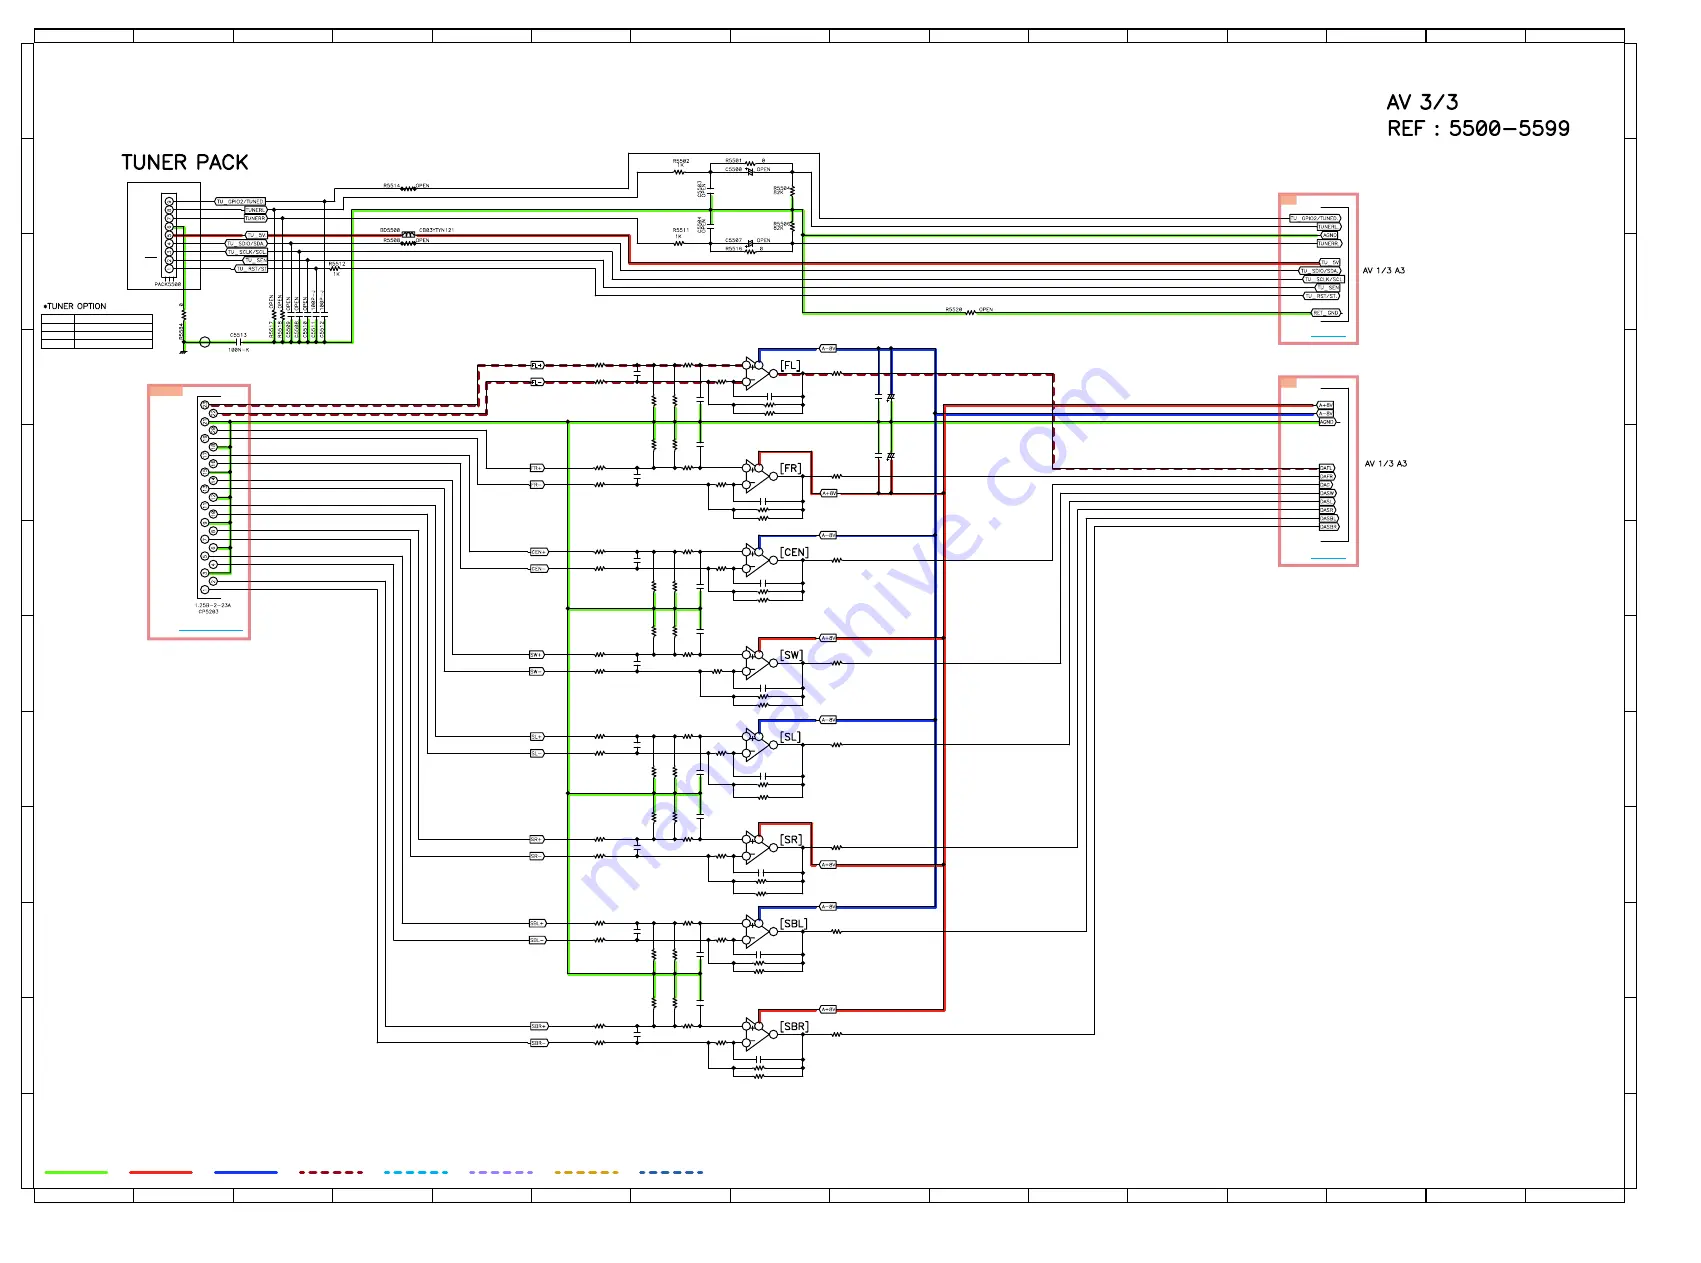Select the dark red dashed legend line
This screenshot has height=1263, width=1701.
331,1172
